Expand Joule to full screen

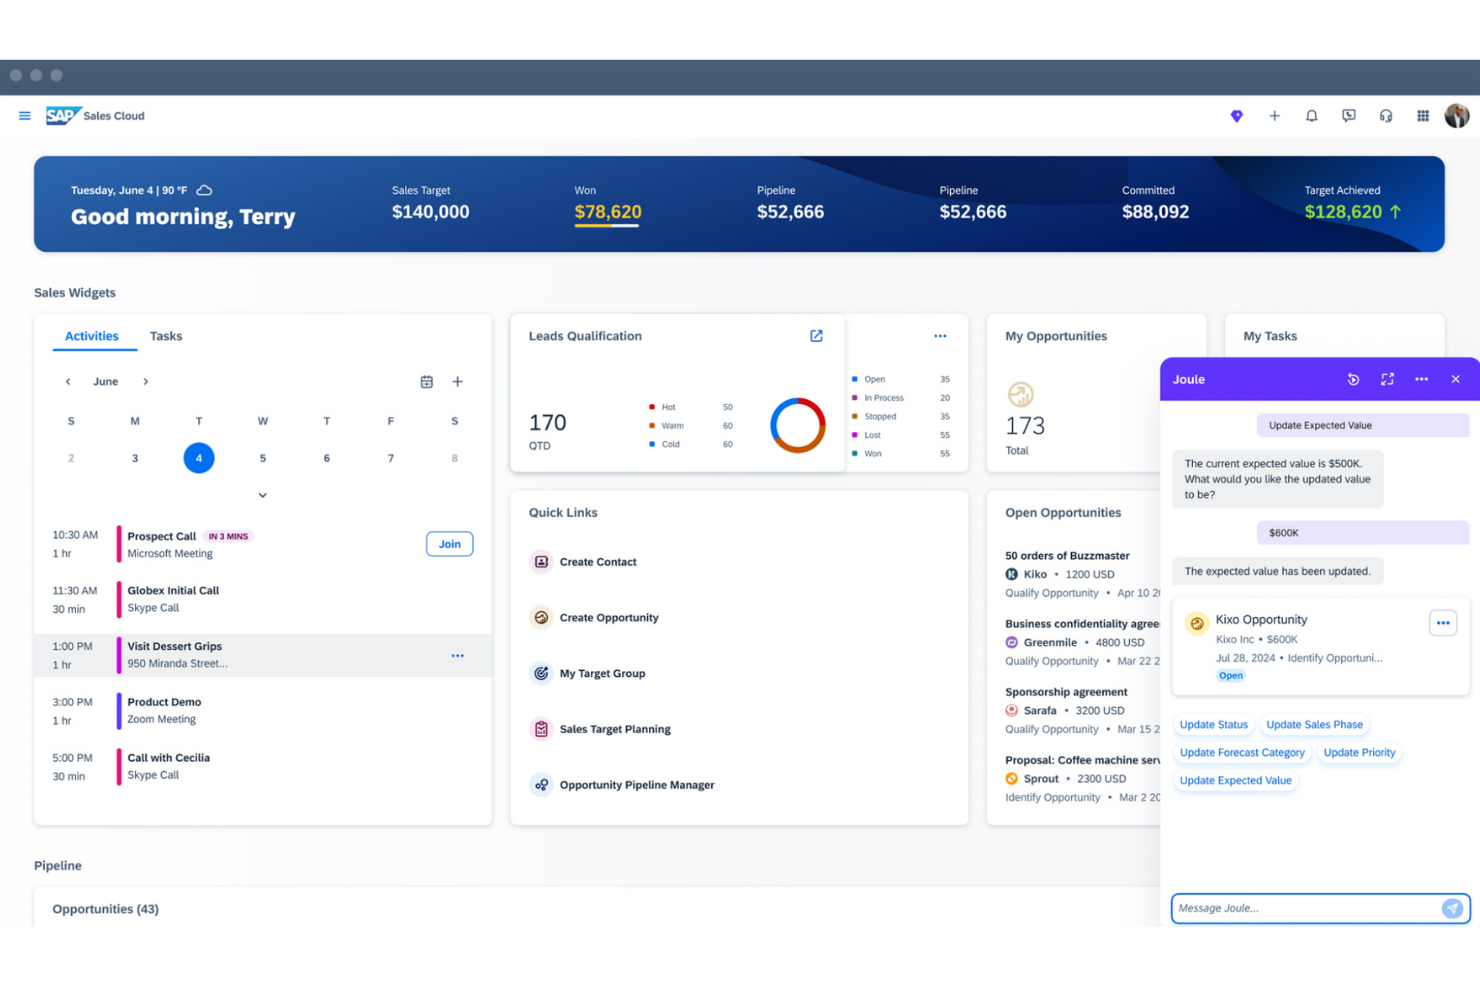1387,379
